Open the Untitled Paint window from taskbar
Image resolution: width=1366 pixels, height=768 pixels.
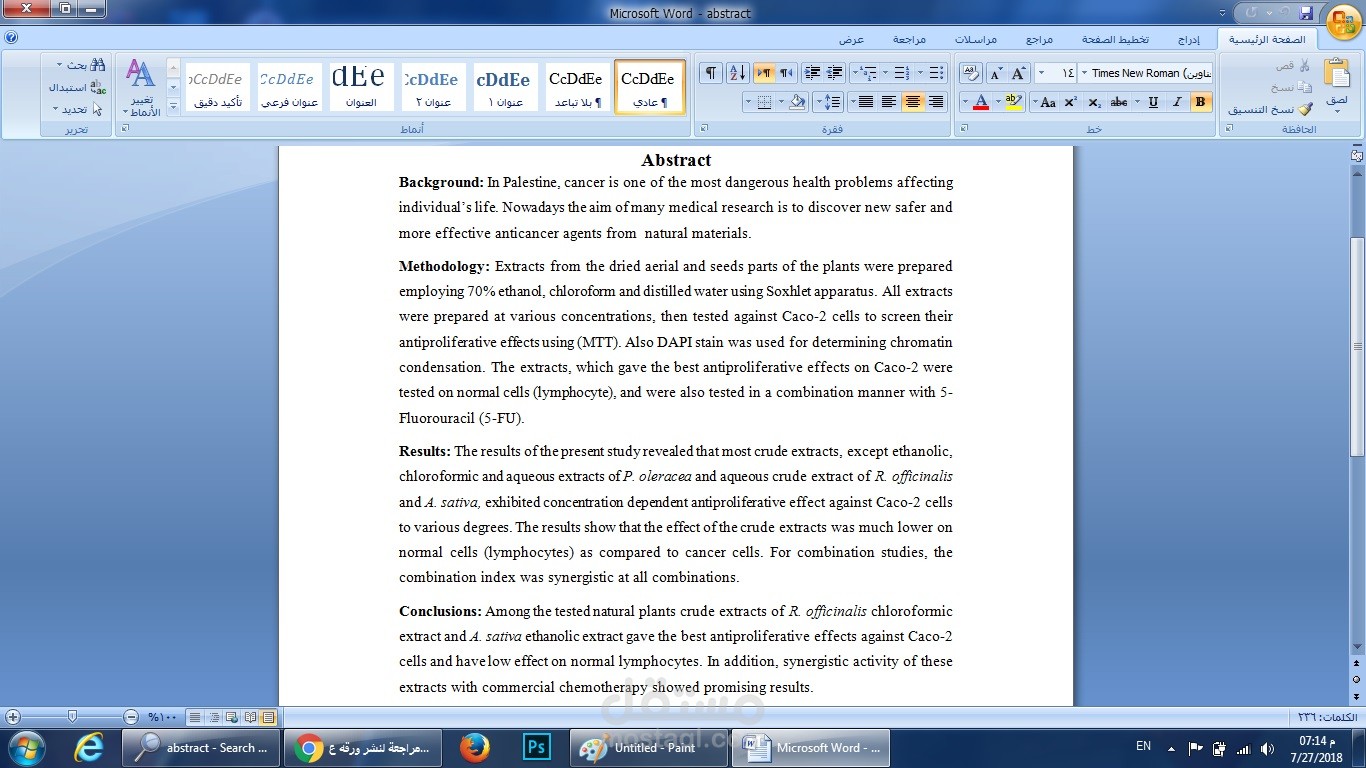point(647,747)
